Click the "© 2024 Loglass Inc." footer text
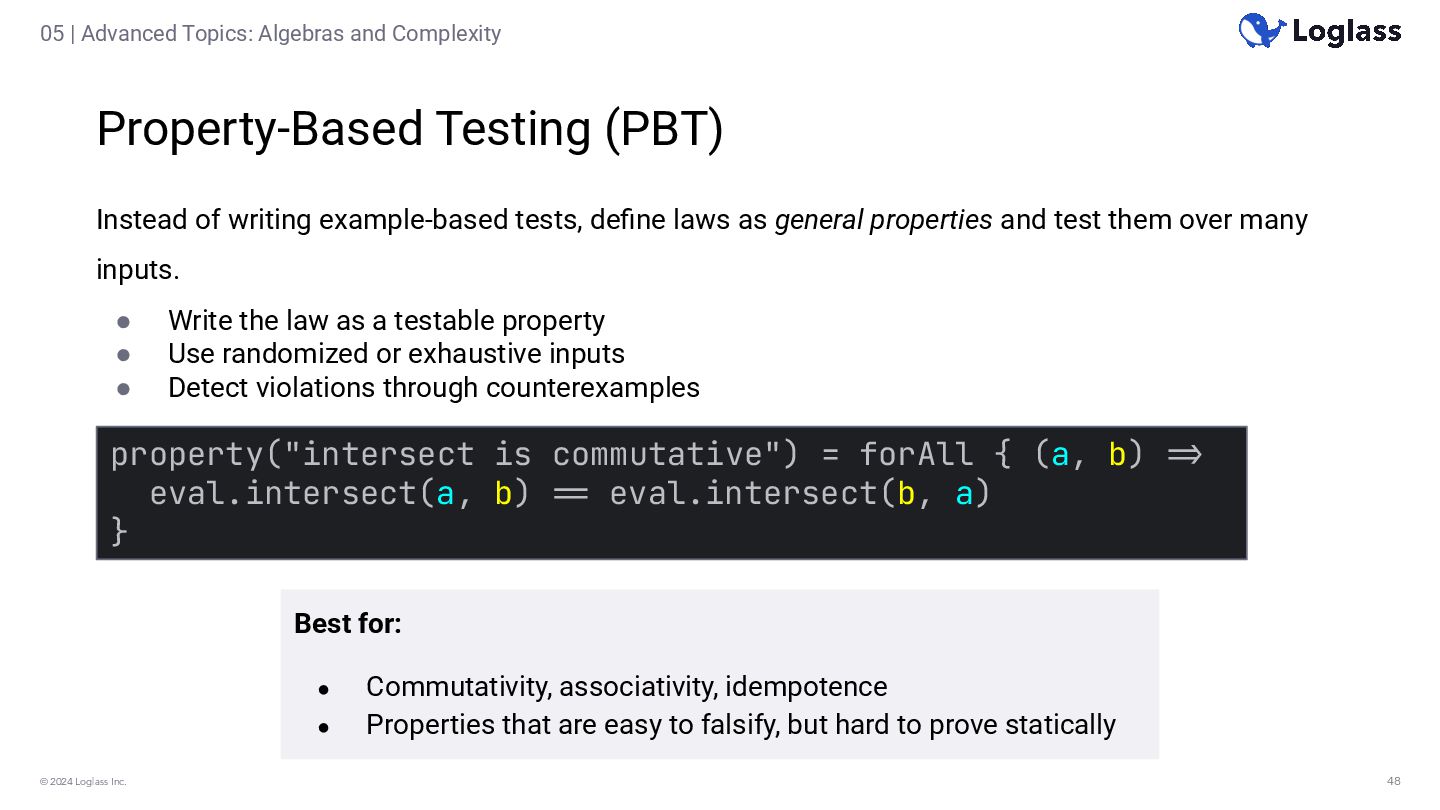This screenshot has height=810, width=1440. (83, 782)
